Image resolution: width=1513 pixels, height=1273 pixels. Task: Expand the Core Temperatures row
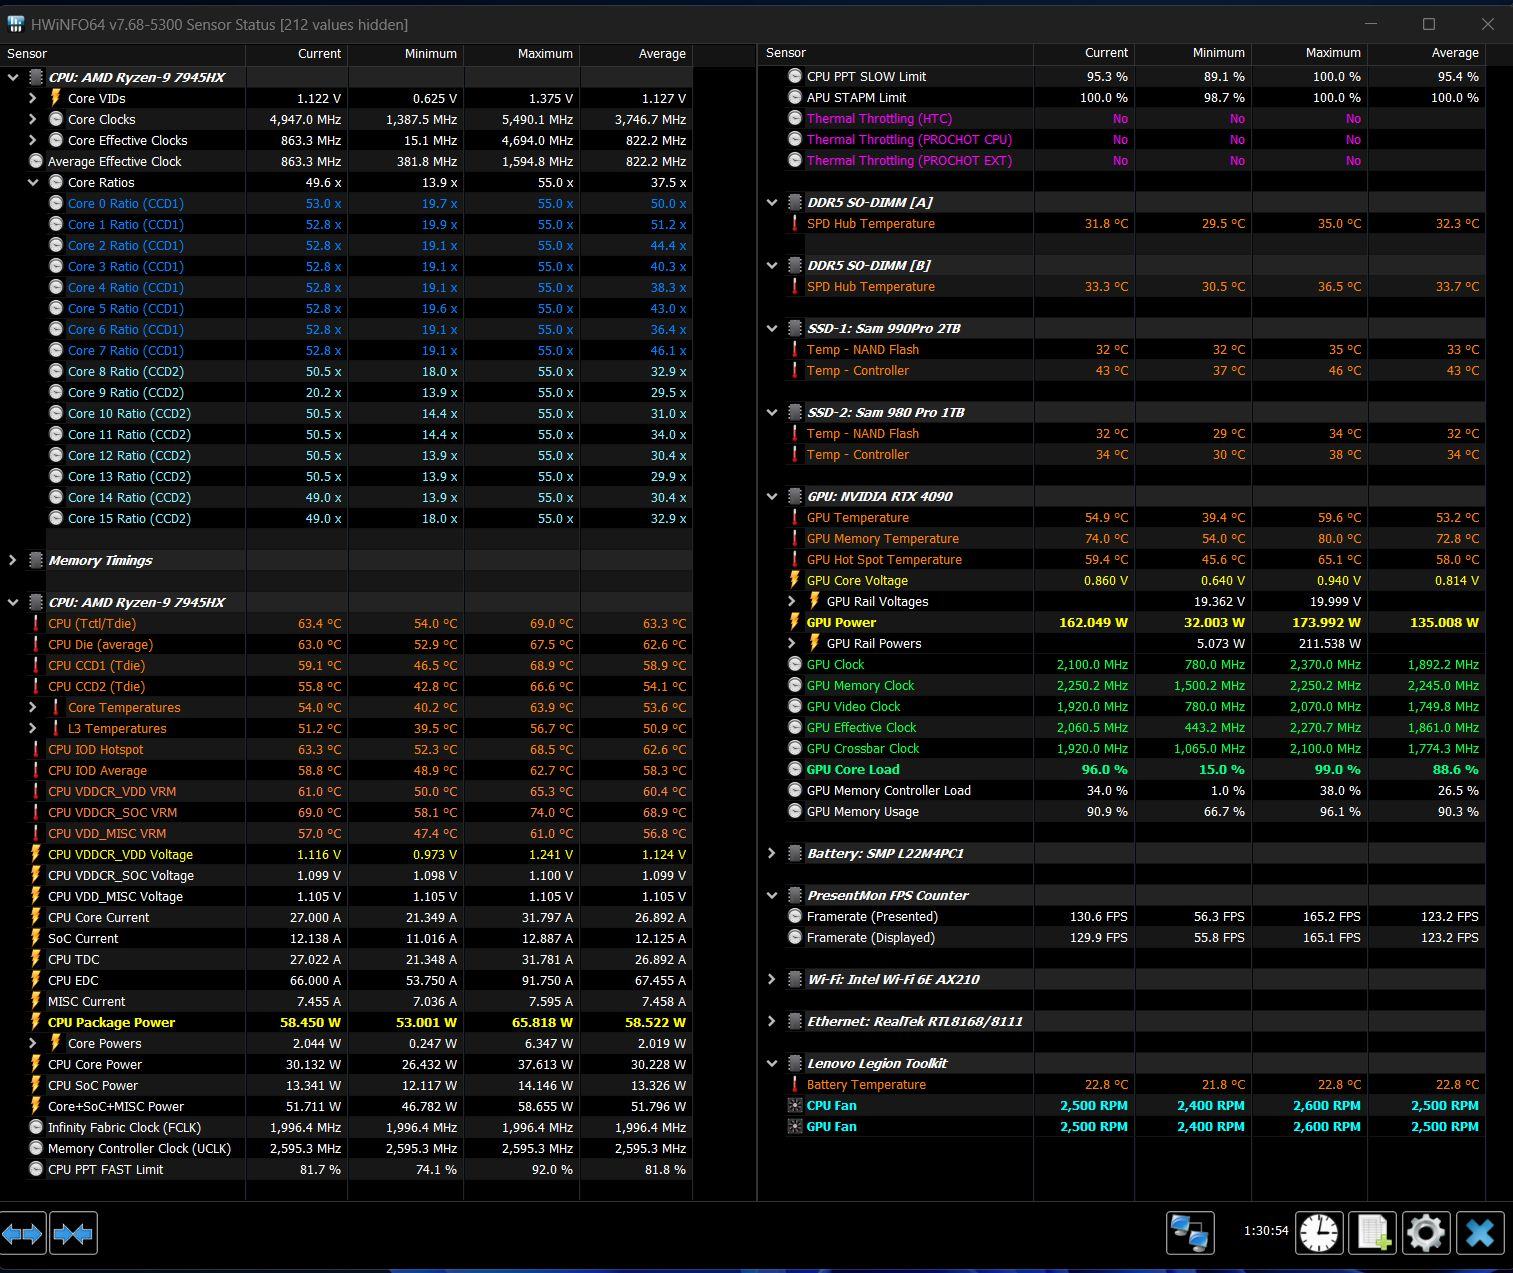32,707
